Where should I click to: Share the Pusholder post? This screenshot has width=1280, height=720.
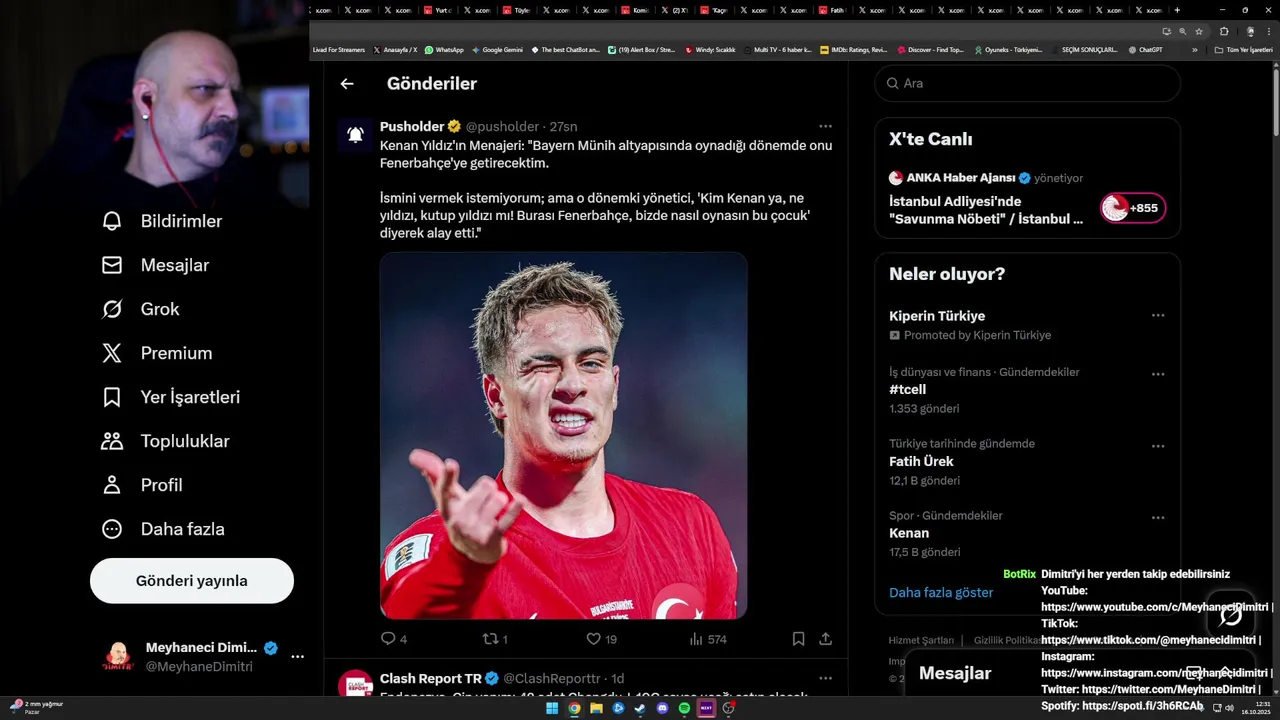pos(825,639)
